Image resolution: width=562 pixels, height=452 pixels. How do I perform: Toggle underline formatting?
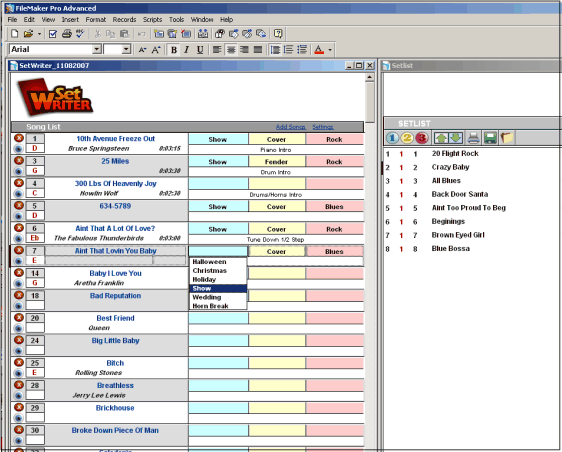(x=200, y=50)
